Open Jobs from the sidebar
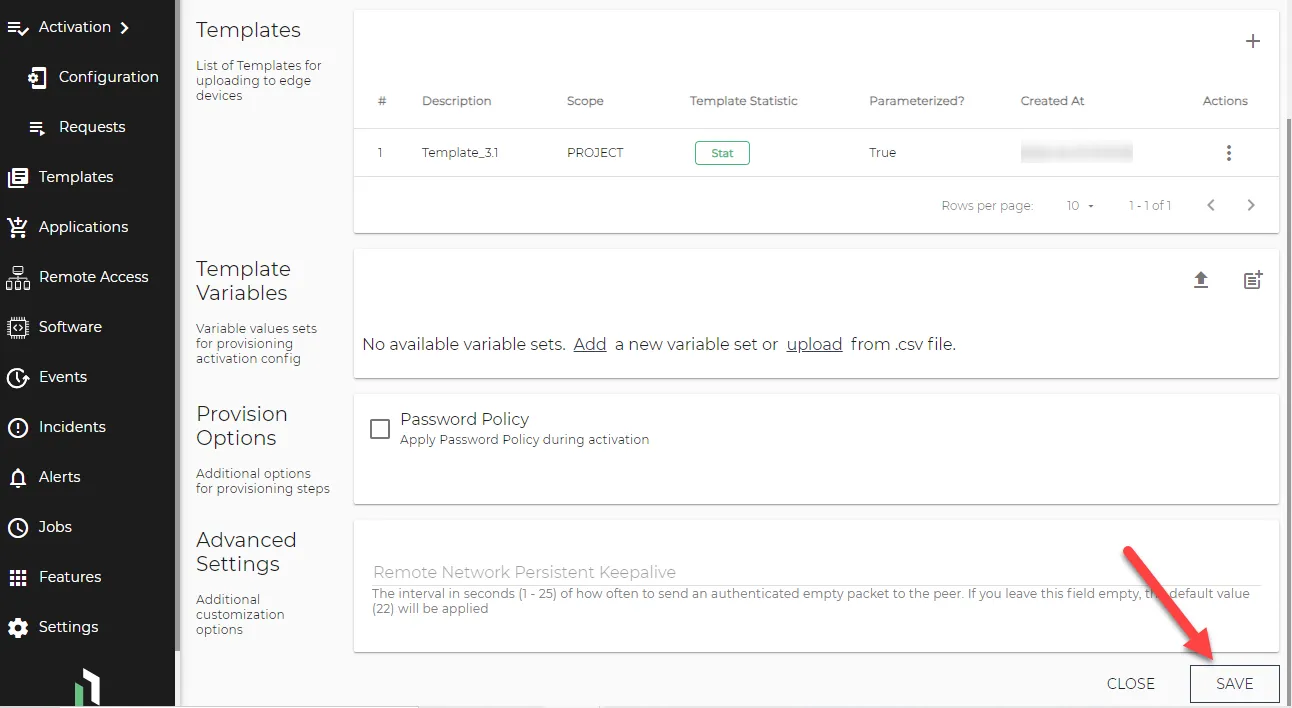The width and height of the screenshot is (1292, 708). click(x=55, y=527)
